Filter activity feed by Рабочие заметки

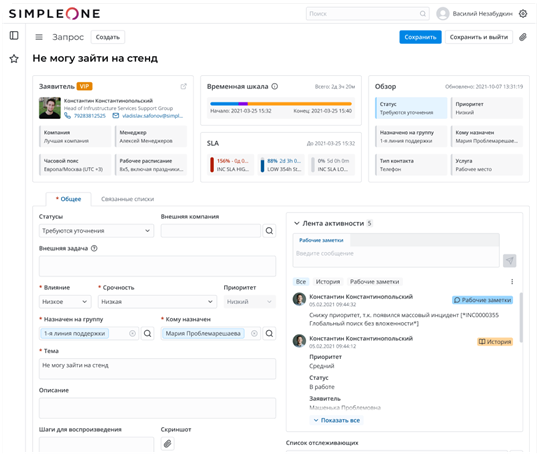[374, 281]
